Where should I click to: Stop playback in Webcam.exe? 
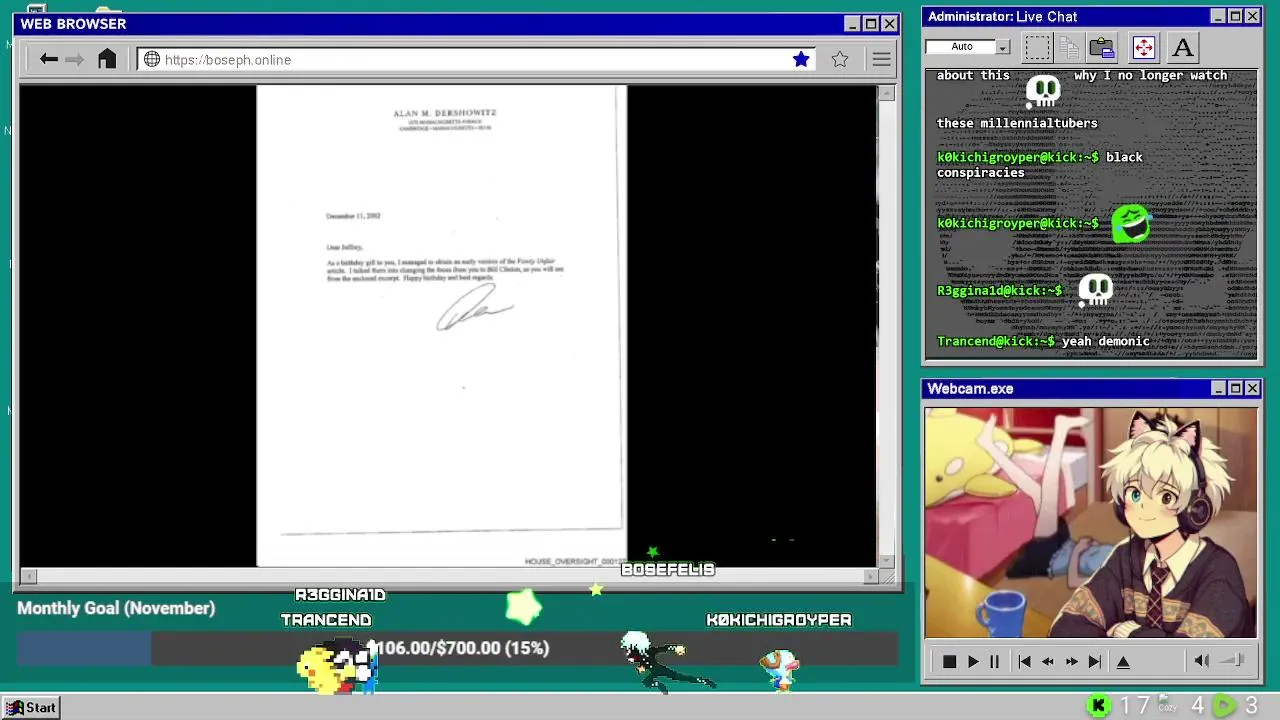click(949, 661)
